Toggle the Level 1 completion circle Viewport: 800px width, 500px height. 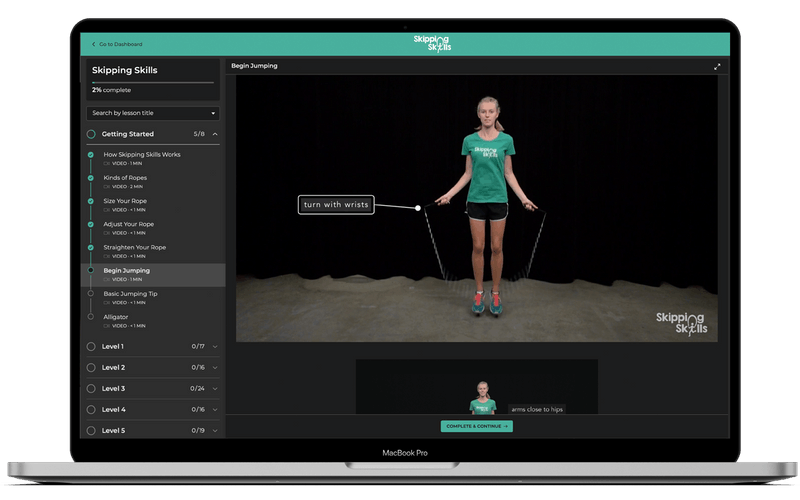point(91,346)
